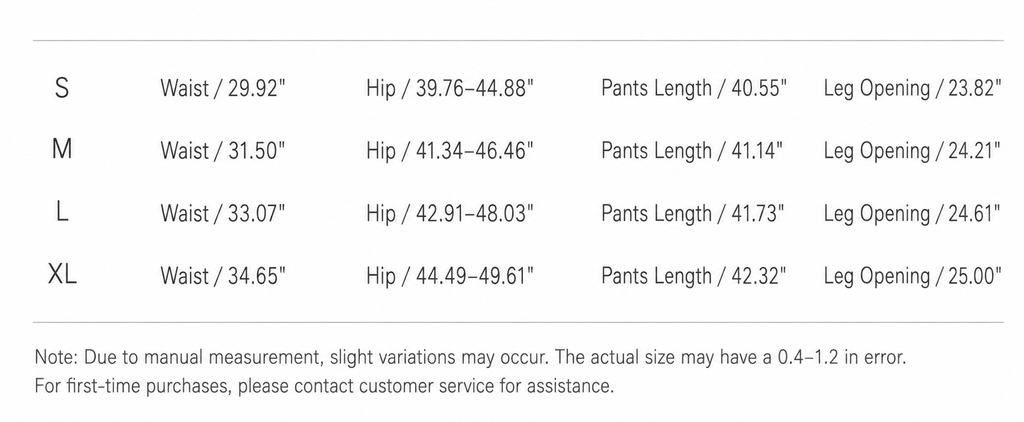Select the M size label

click(62, 150)
